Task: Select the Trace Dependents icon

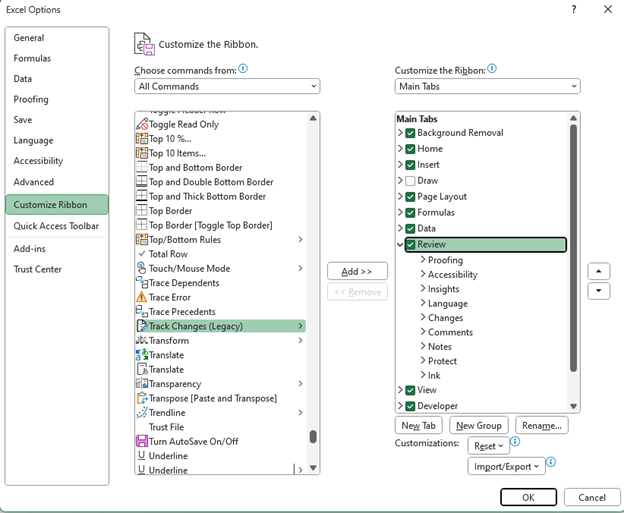Action: (142, 283)
